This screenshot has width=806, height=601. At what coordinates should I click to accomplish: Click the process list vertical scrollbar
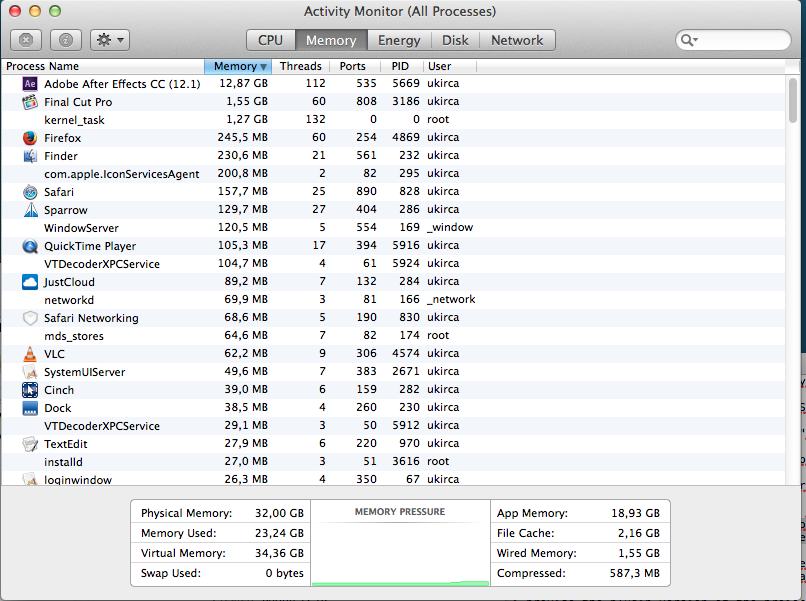click(793, 100)
